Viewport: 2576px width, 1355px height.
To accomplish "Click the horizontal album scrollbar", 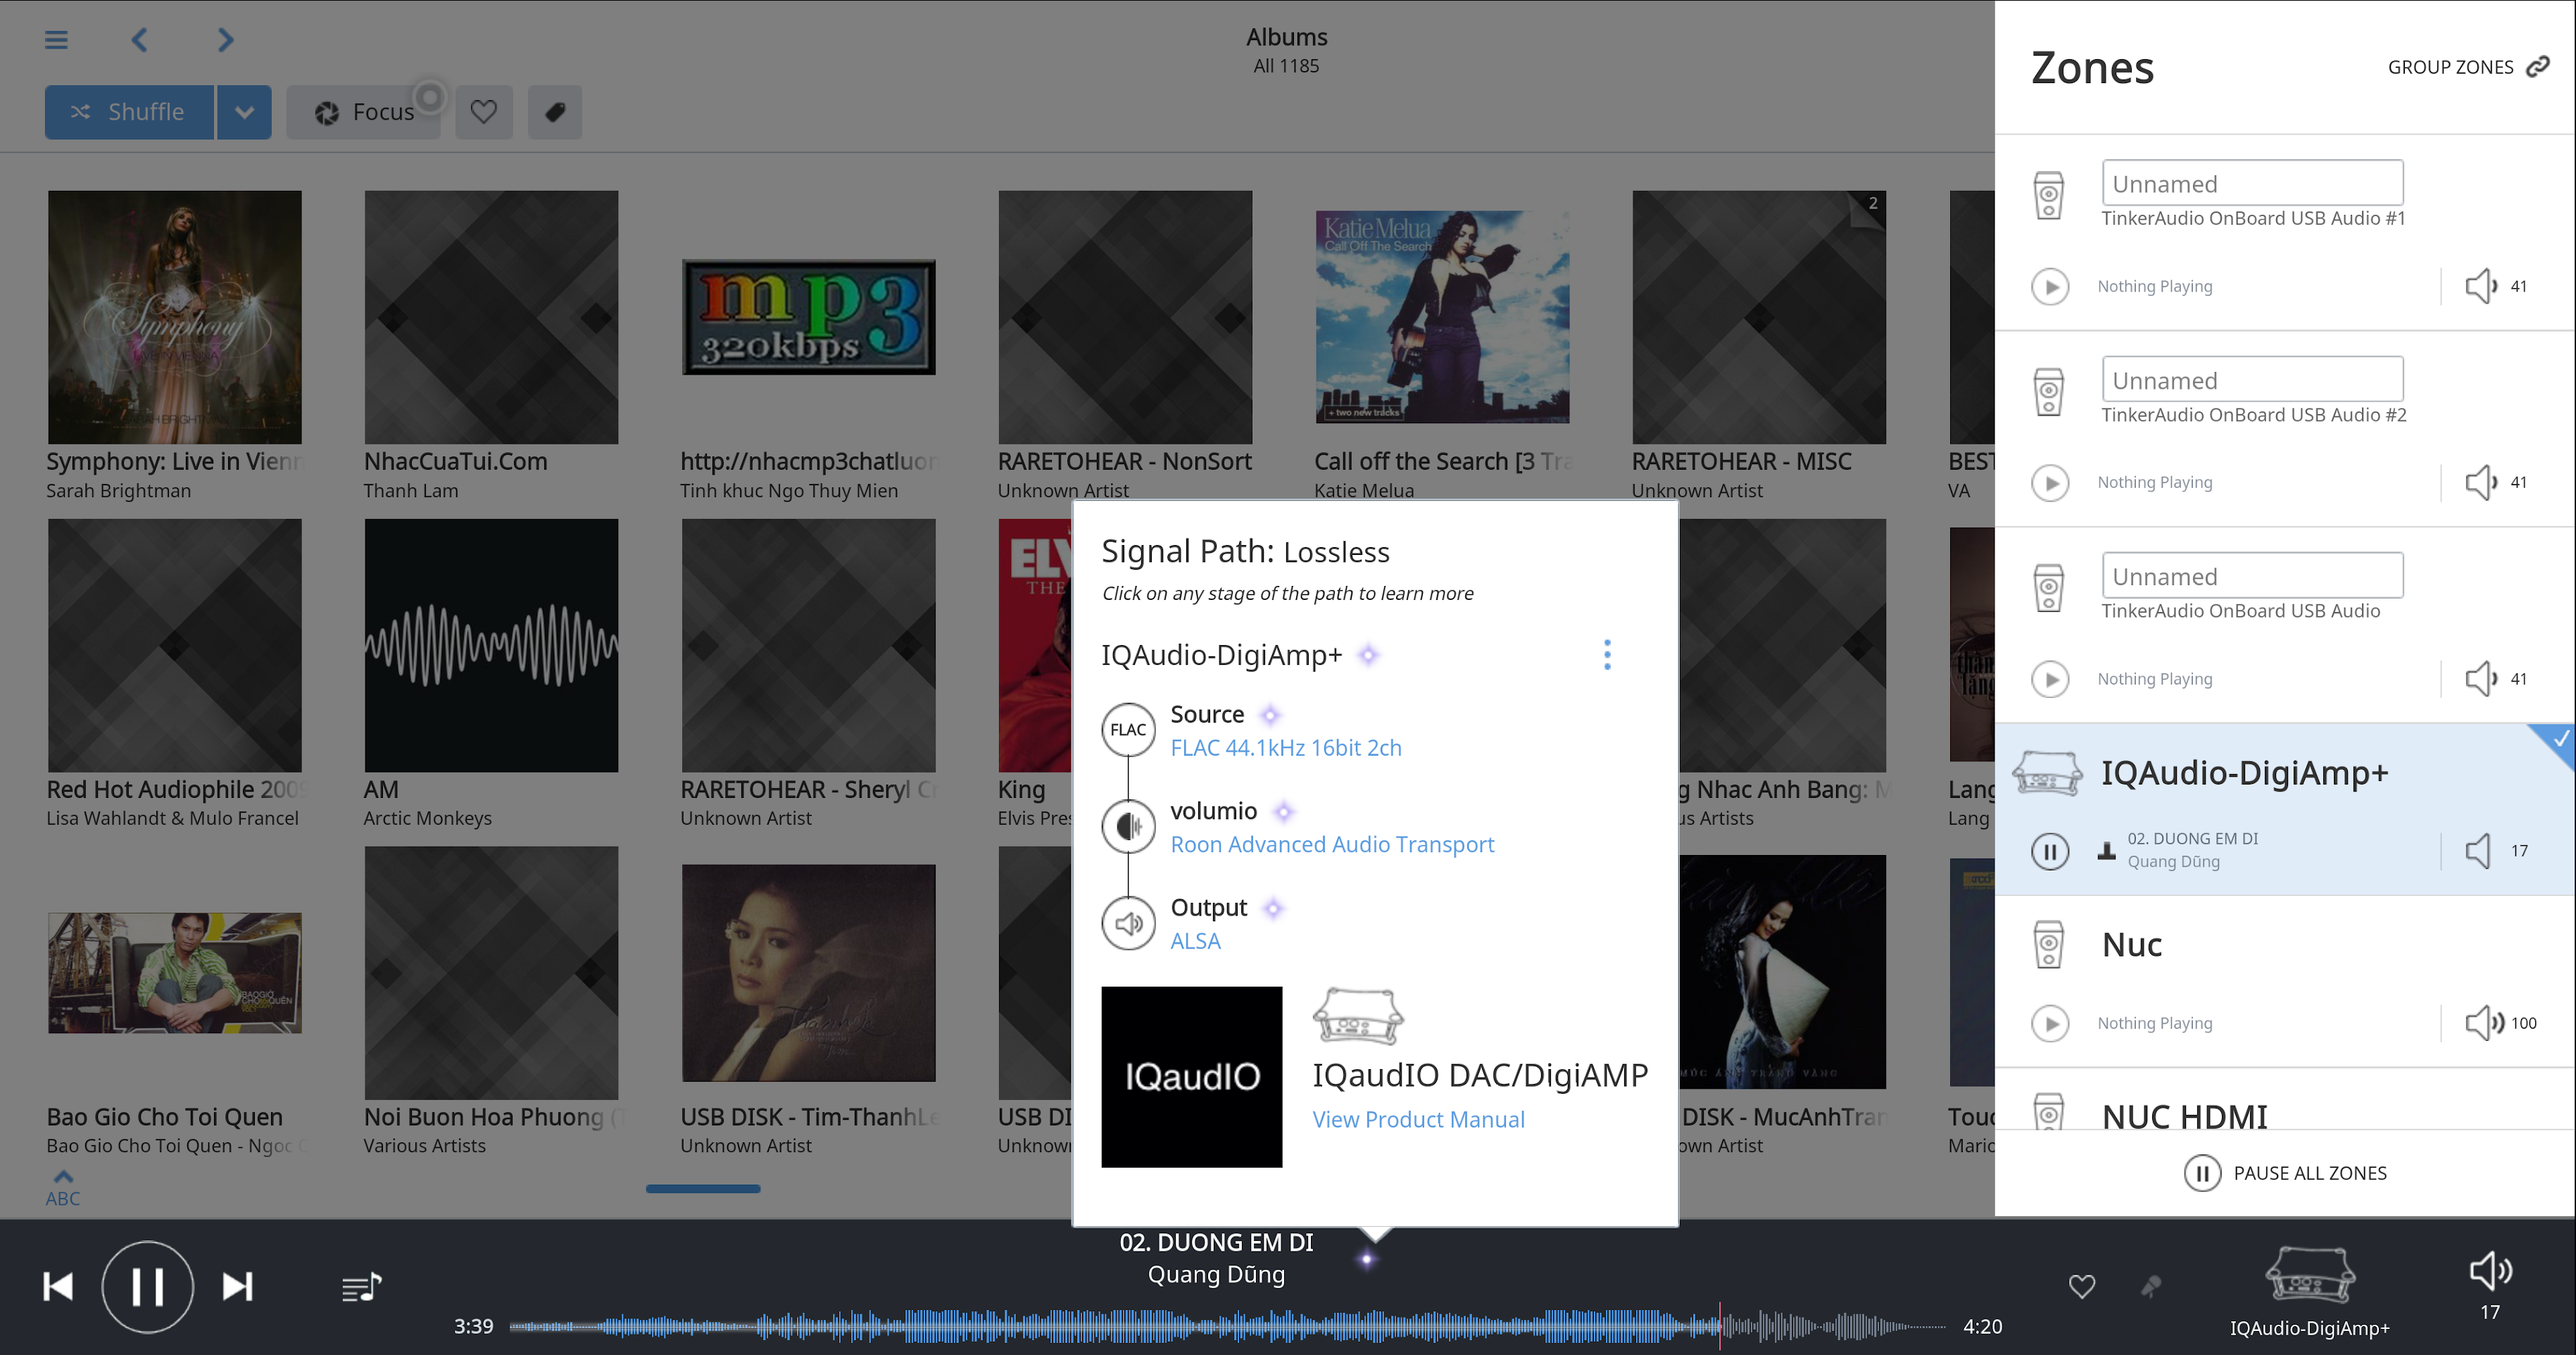I will coord(703,1188).
